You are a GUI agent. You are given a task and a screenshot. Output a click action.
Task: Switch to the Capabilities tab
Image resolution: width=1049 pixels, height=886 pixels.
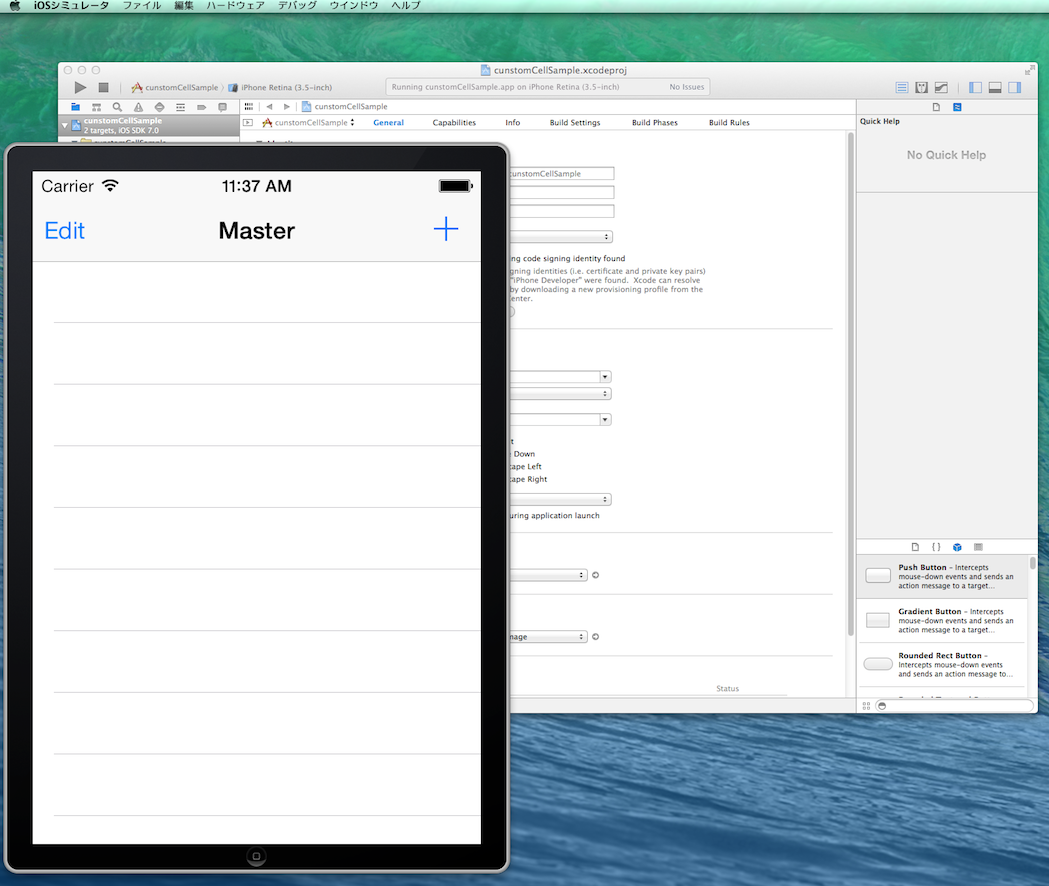pos(454,122)
